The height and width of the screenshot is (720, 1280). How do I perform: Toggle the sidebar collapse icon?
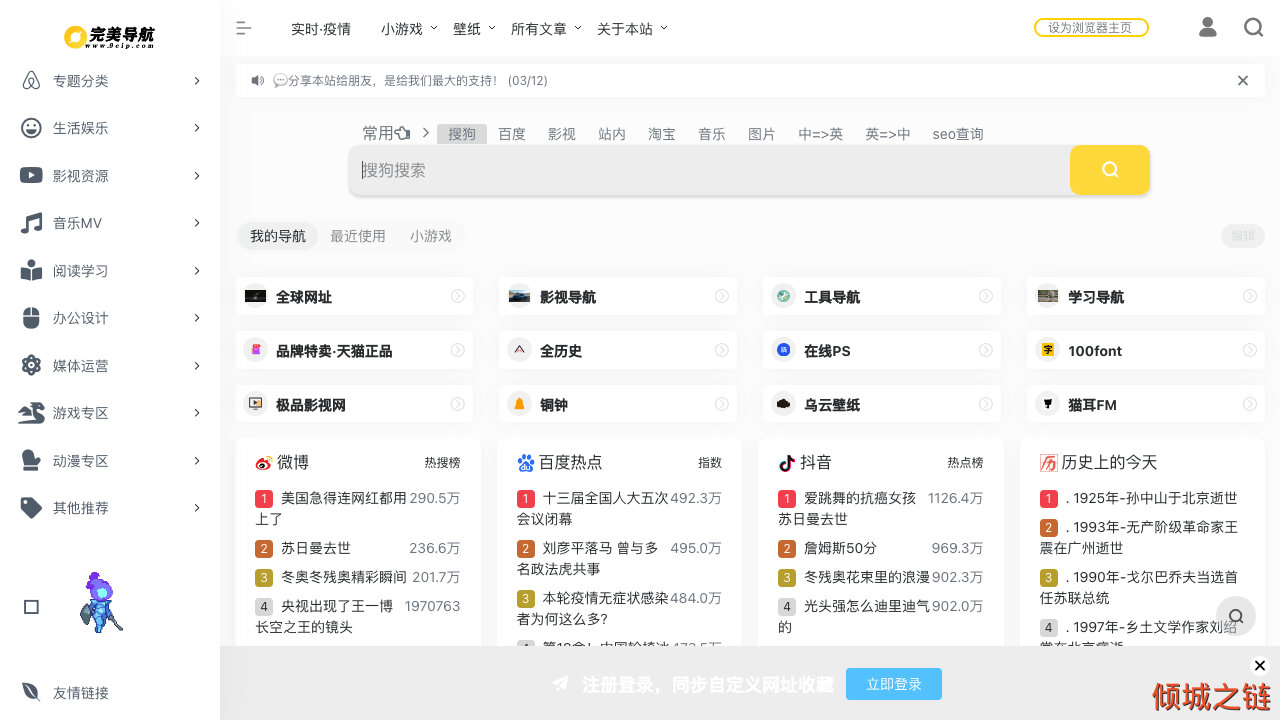pos(243,28)
